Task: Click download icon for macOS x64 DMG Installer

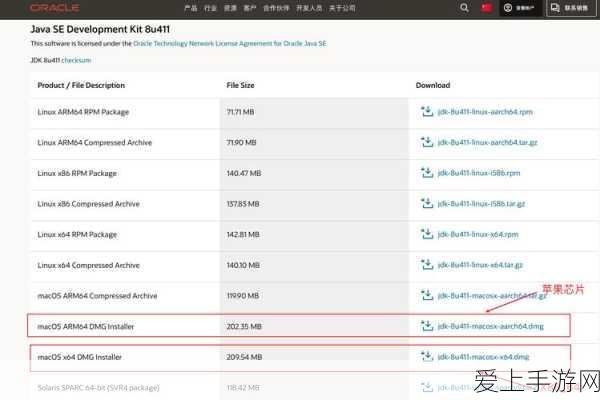Action: coord(427,357)
